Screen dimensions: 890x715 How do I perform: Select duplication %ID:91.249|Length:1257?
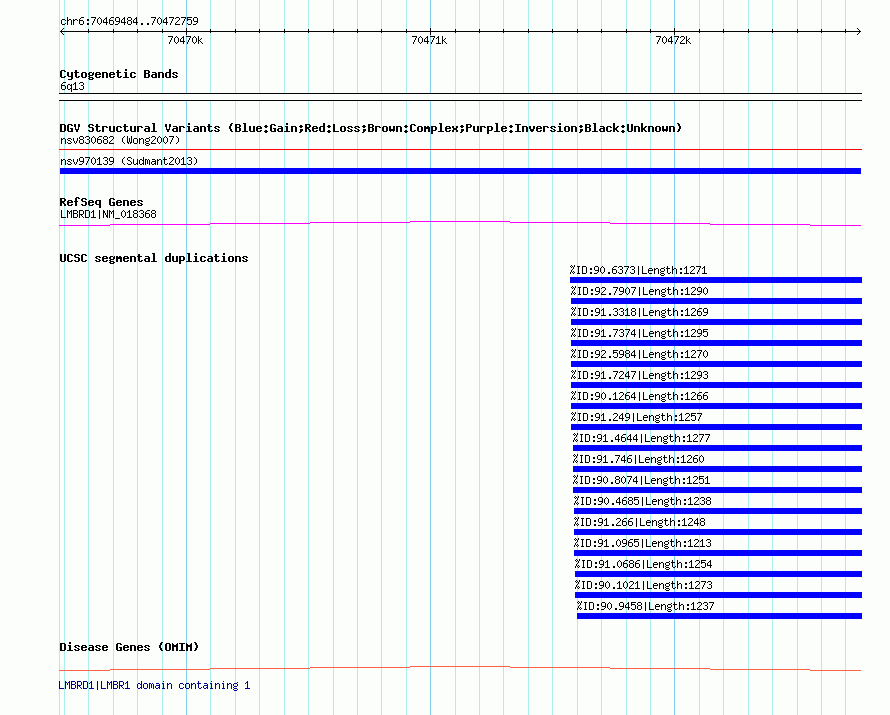pyautogui.click(x=636, y=417)
